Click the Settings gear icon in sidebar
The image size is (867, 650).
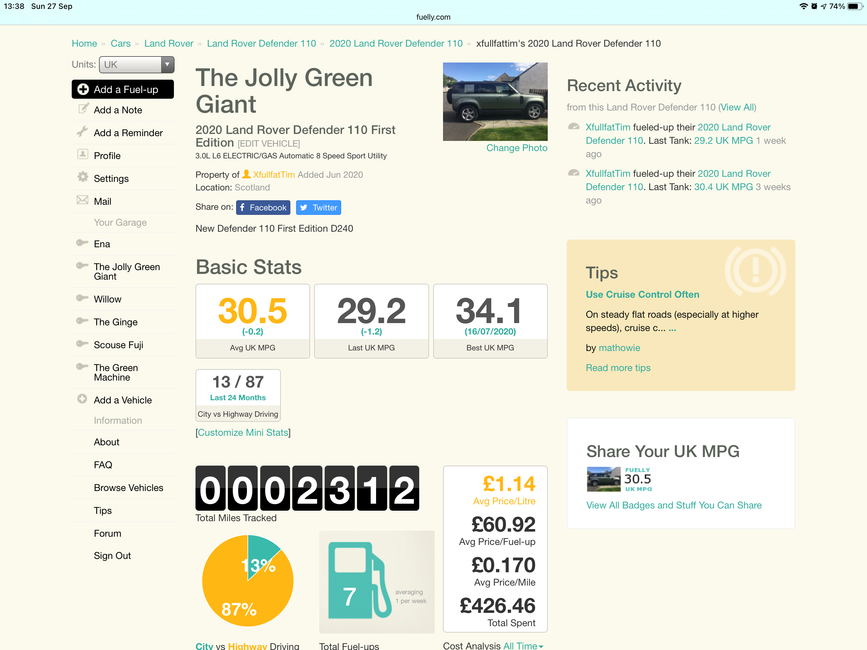pos(82,177)
